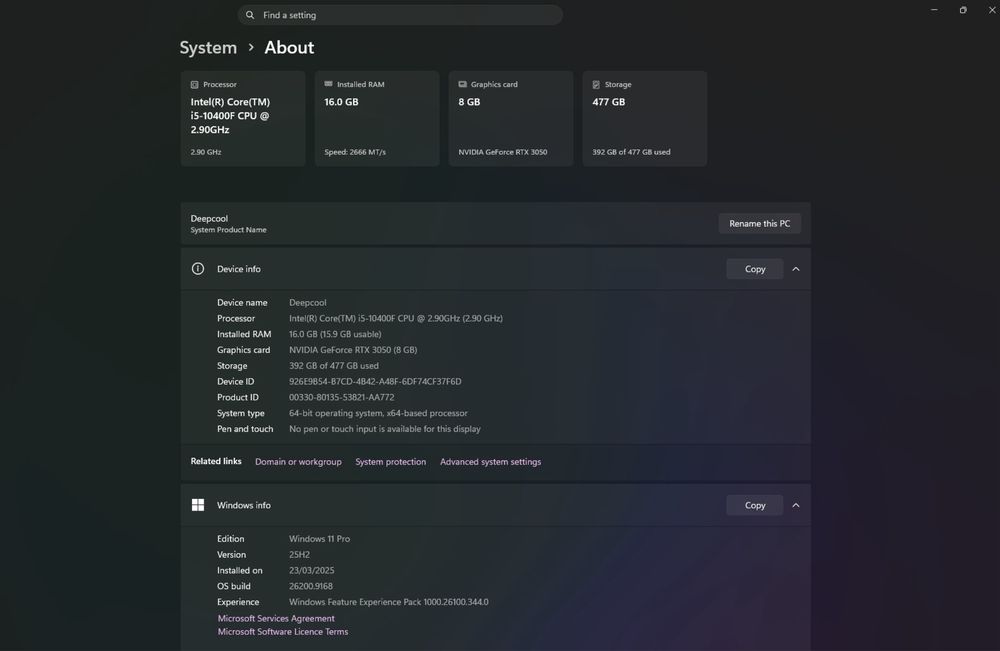Click the OS build value 26200.9168
Screen dimensions: 1000x651
point(311,586)
